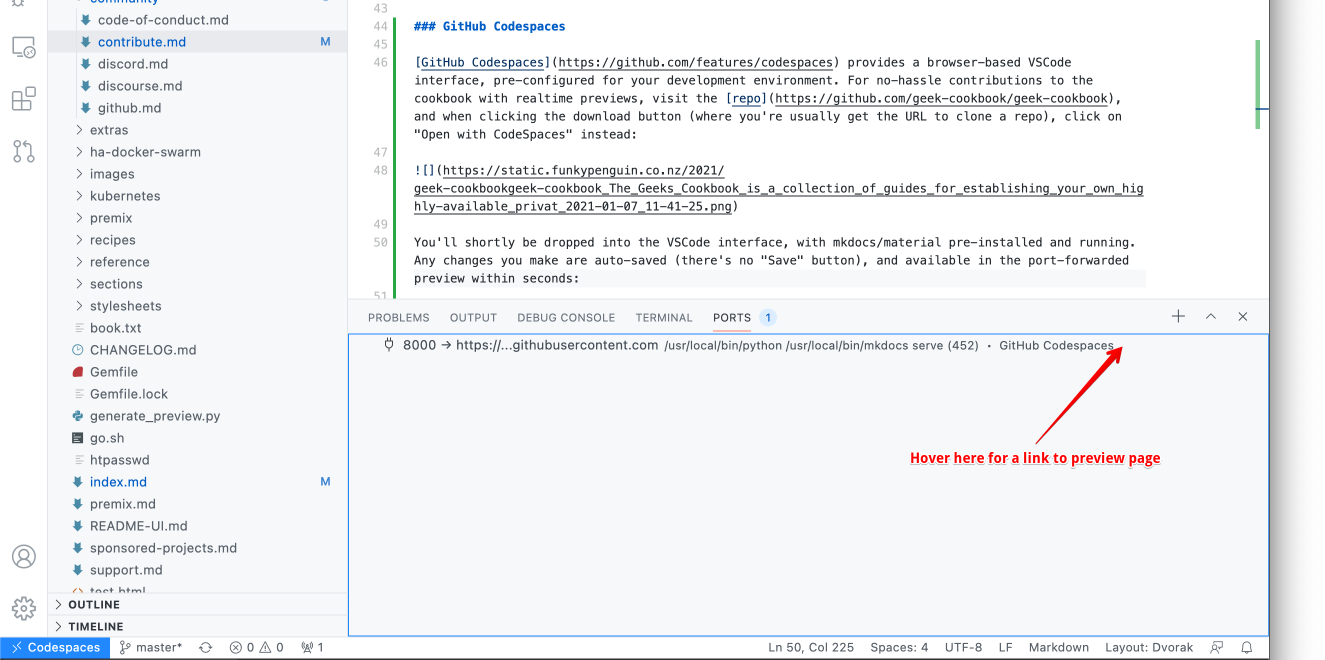Change encoding via UTF-8 status item

[x=963, y=648]
